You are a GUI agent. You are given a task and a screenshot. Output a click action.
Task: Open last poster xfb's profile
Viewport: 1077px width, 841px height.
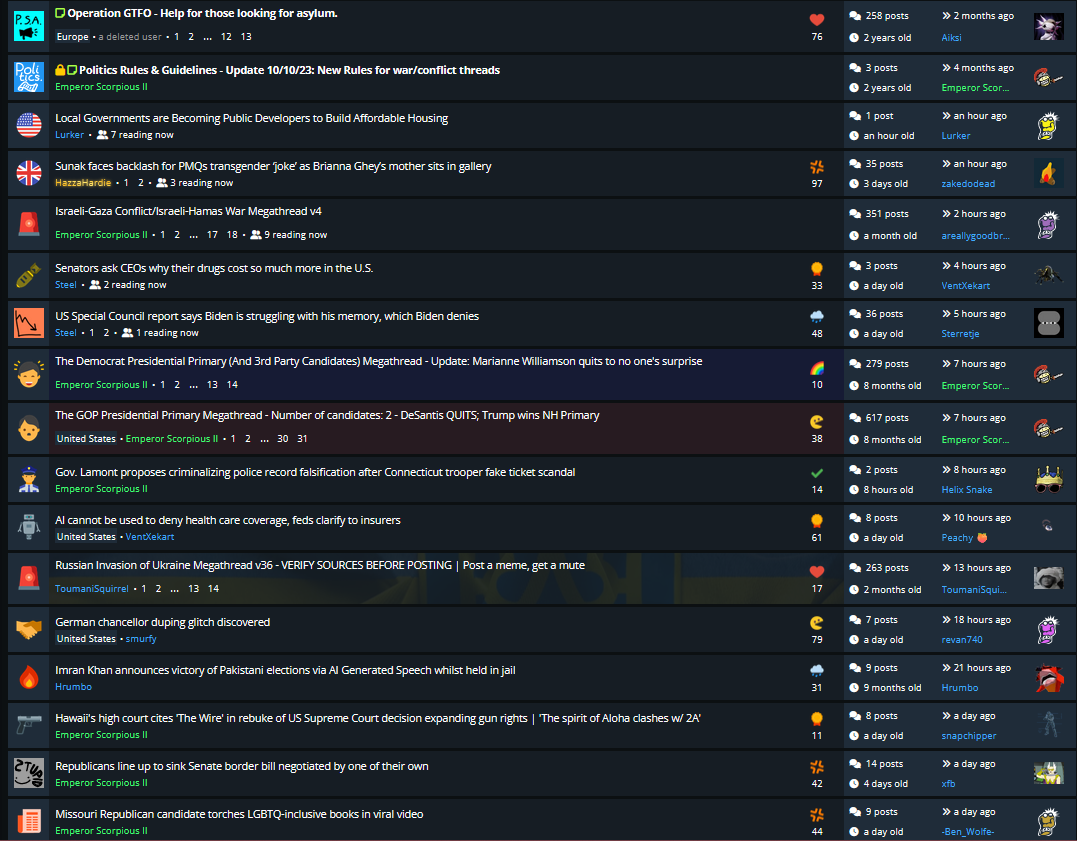click(948, 784)
